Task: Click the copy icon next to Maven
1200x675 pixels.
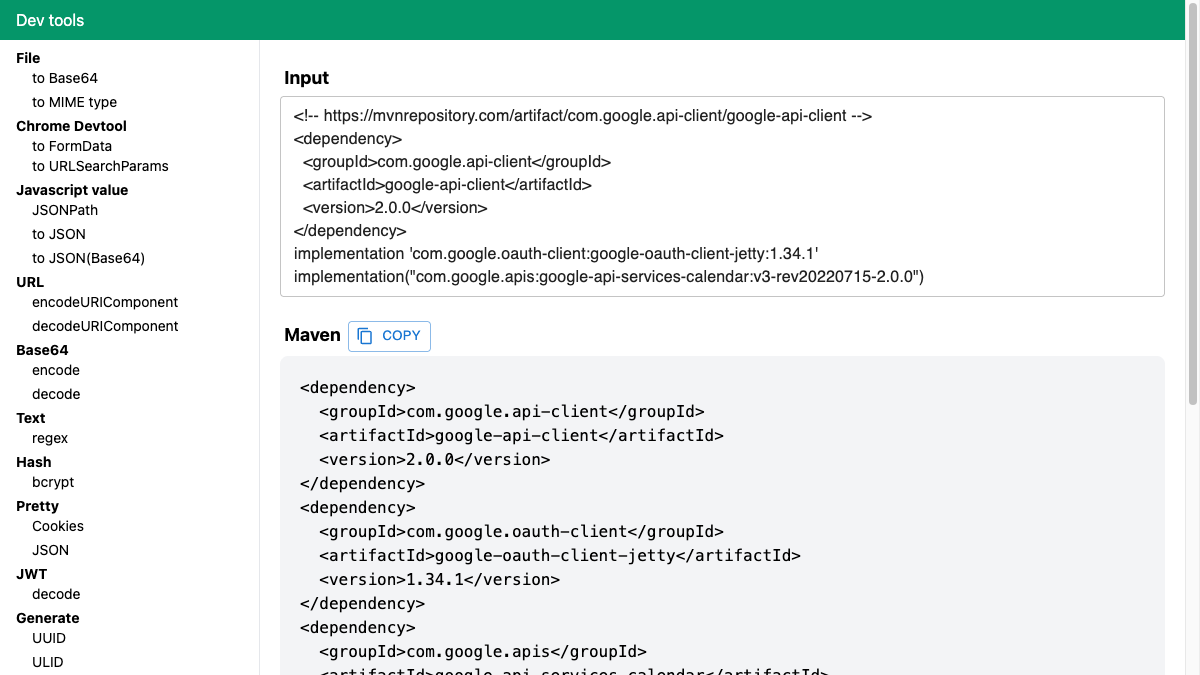Action: coord(365,336)
